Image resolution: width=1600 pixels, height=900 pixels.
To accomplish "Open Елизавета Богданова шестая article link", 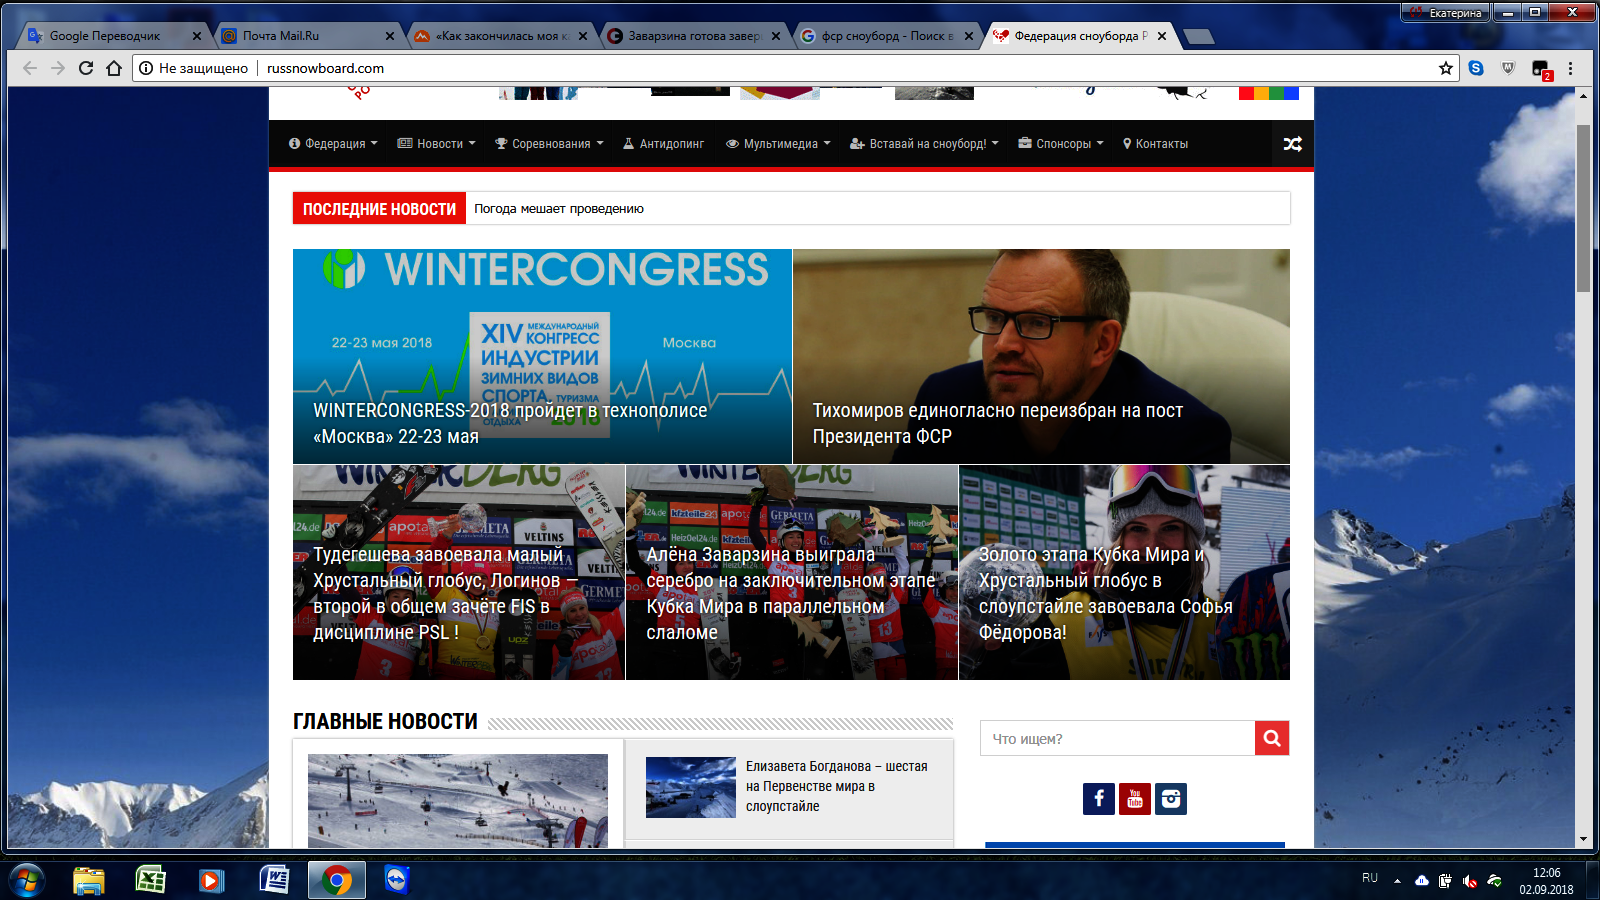I will [836, 786].
